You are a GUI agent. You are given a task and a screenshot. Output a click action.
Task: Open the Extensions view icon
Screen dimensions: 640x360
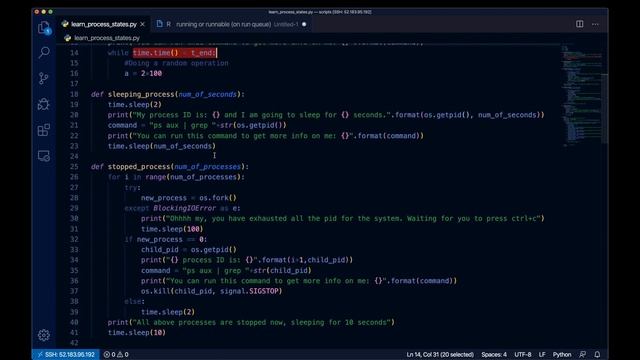pyautogui.click(x=44, y=130)
